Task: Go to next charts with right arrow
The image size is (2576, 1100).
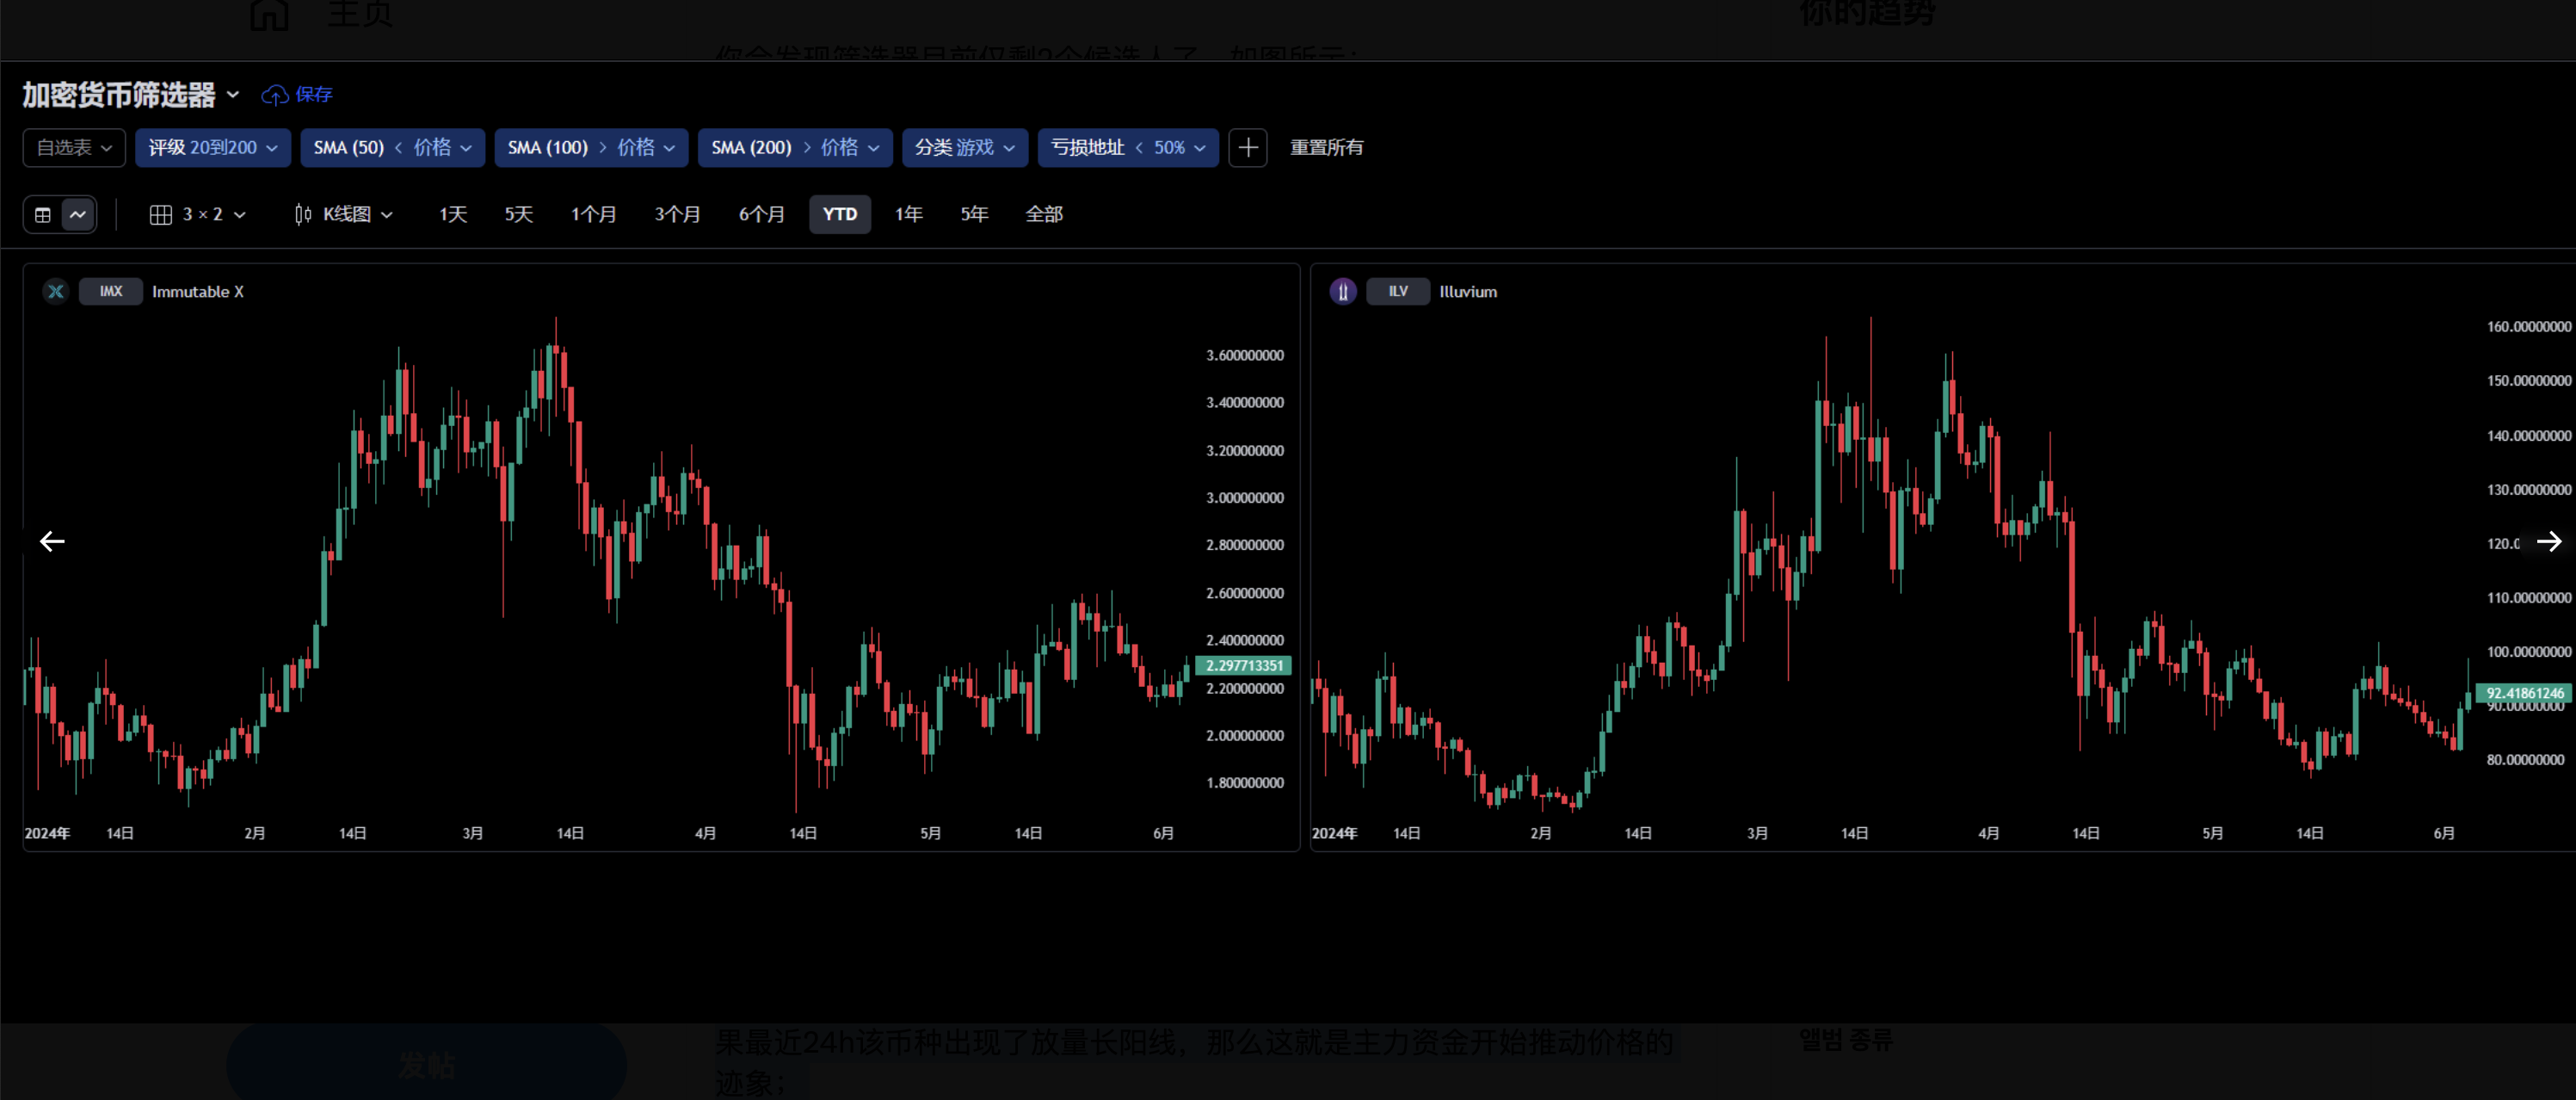Action: tap(2549, 541)
